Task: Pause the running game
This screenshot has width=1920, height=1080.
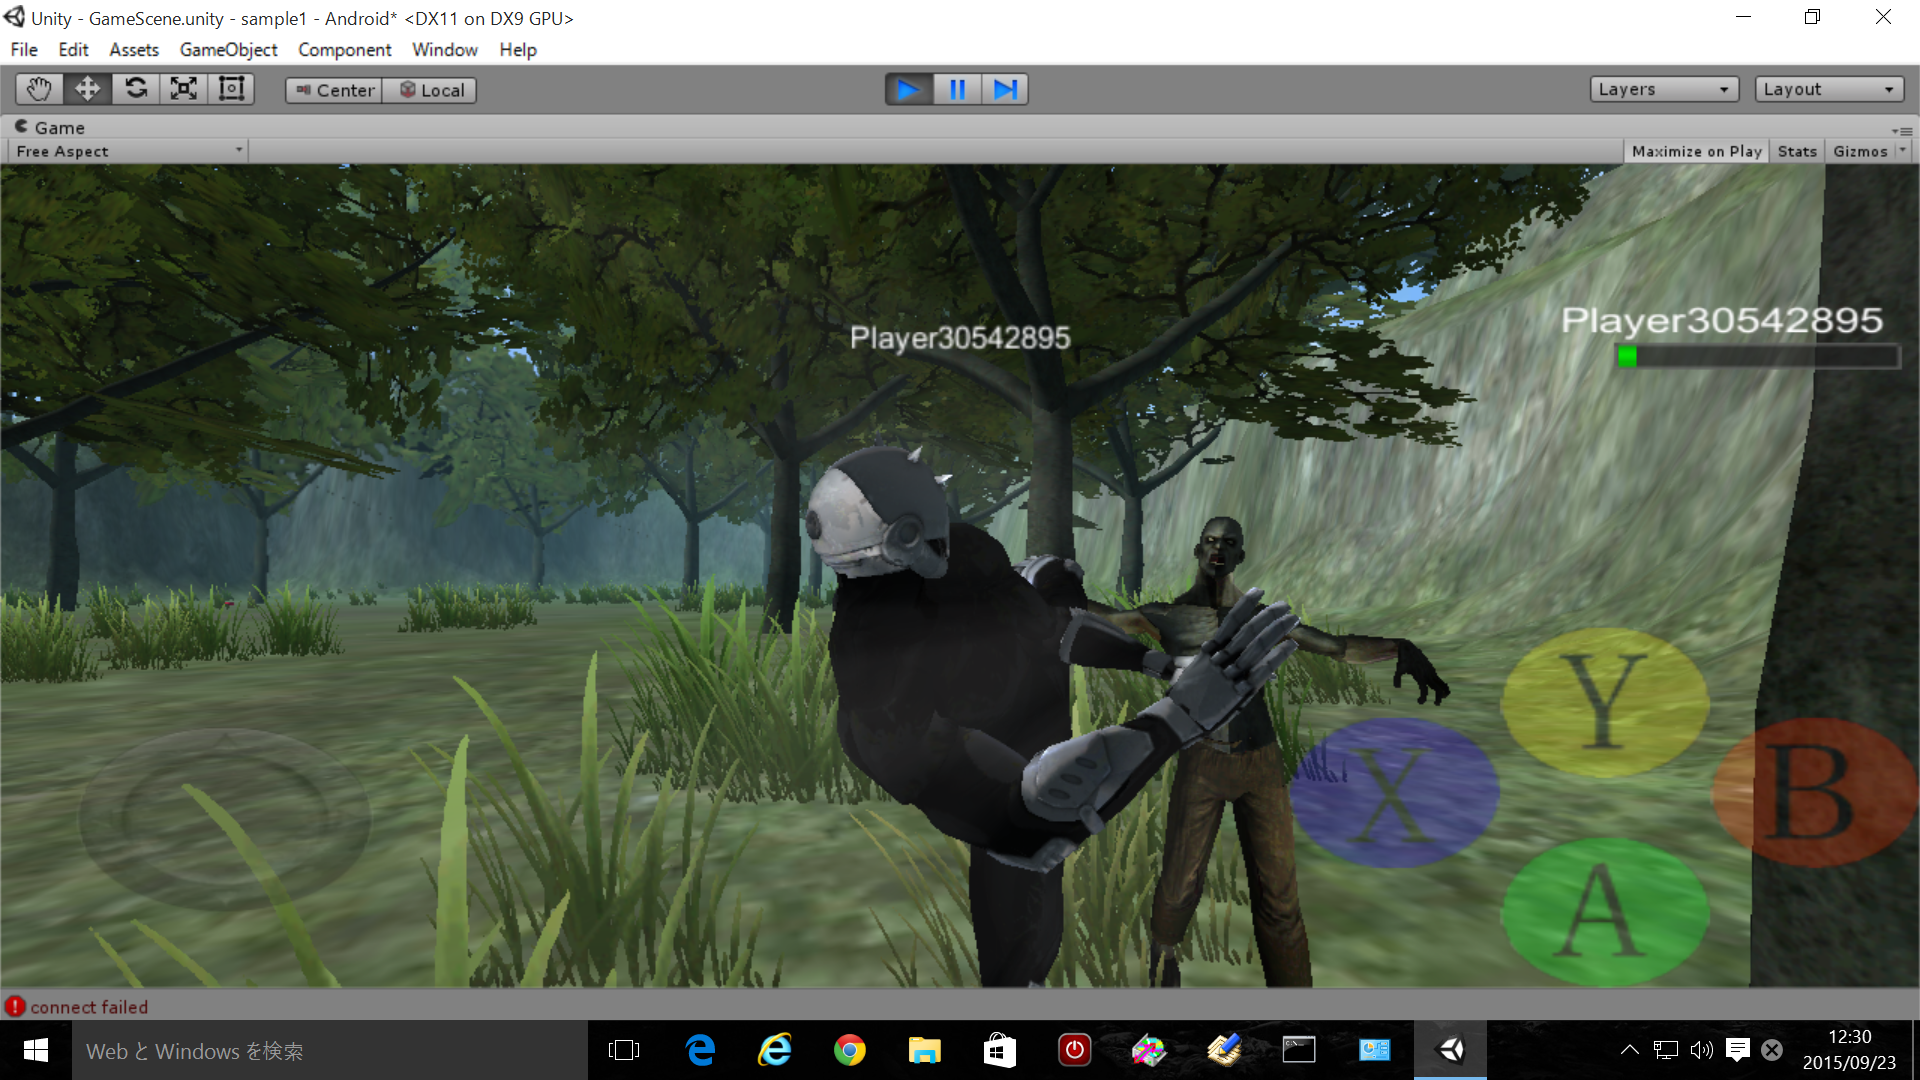Action: click(957, 89)
